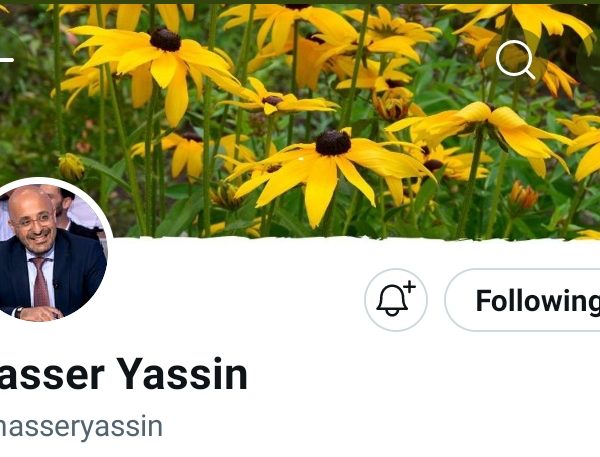Click blank area between name and Following

tap(306, 373)
